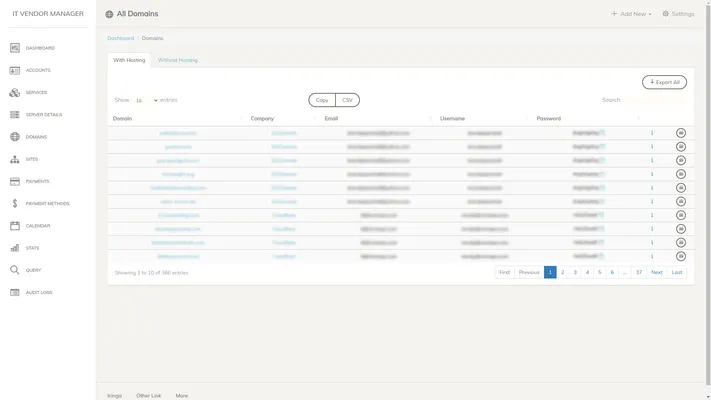711x400 pixels.
Task: Open Audit Logs in the sidebar
Action: [x=39, y=292]
